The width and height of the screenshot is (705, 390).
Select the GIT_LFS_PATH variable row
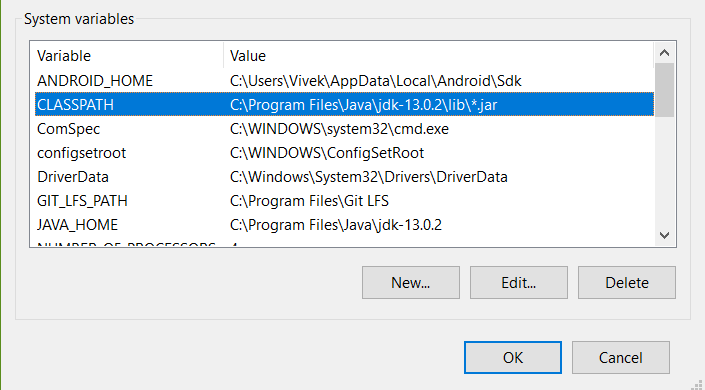pos(344,201)
